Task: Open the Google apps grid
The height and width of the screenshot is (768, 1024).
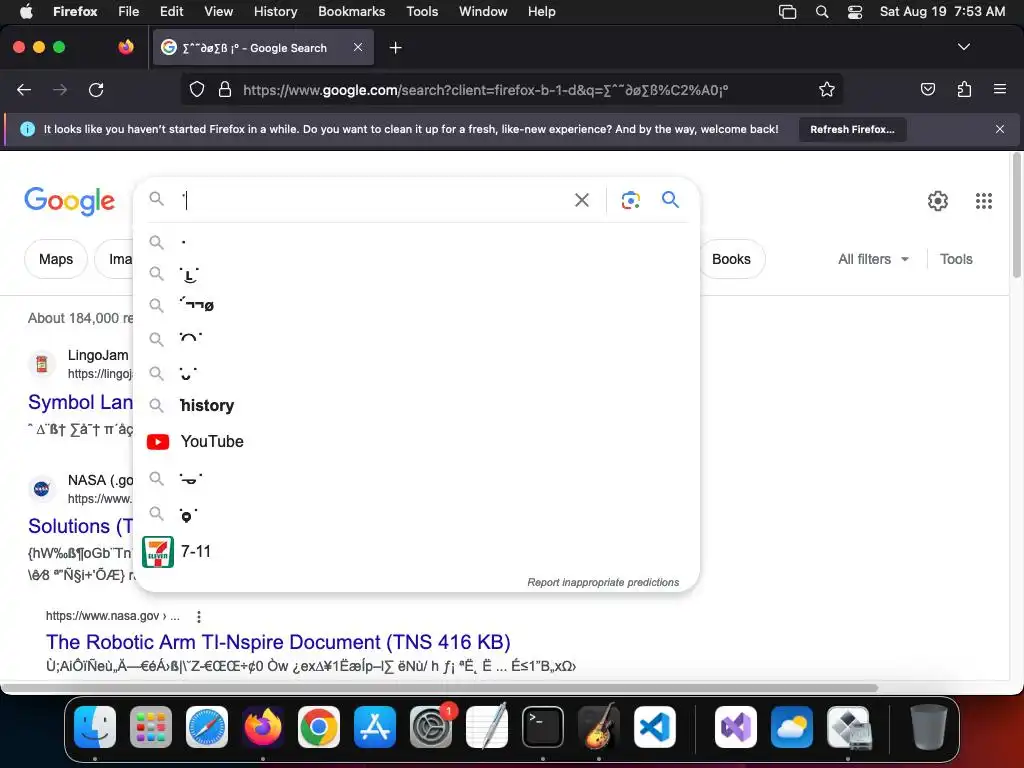Action: pos(984,200)
